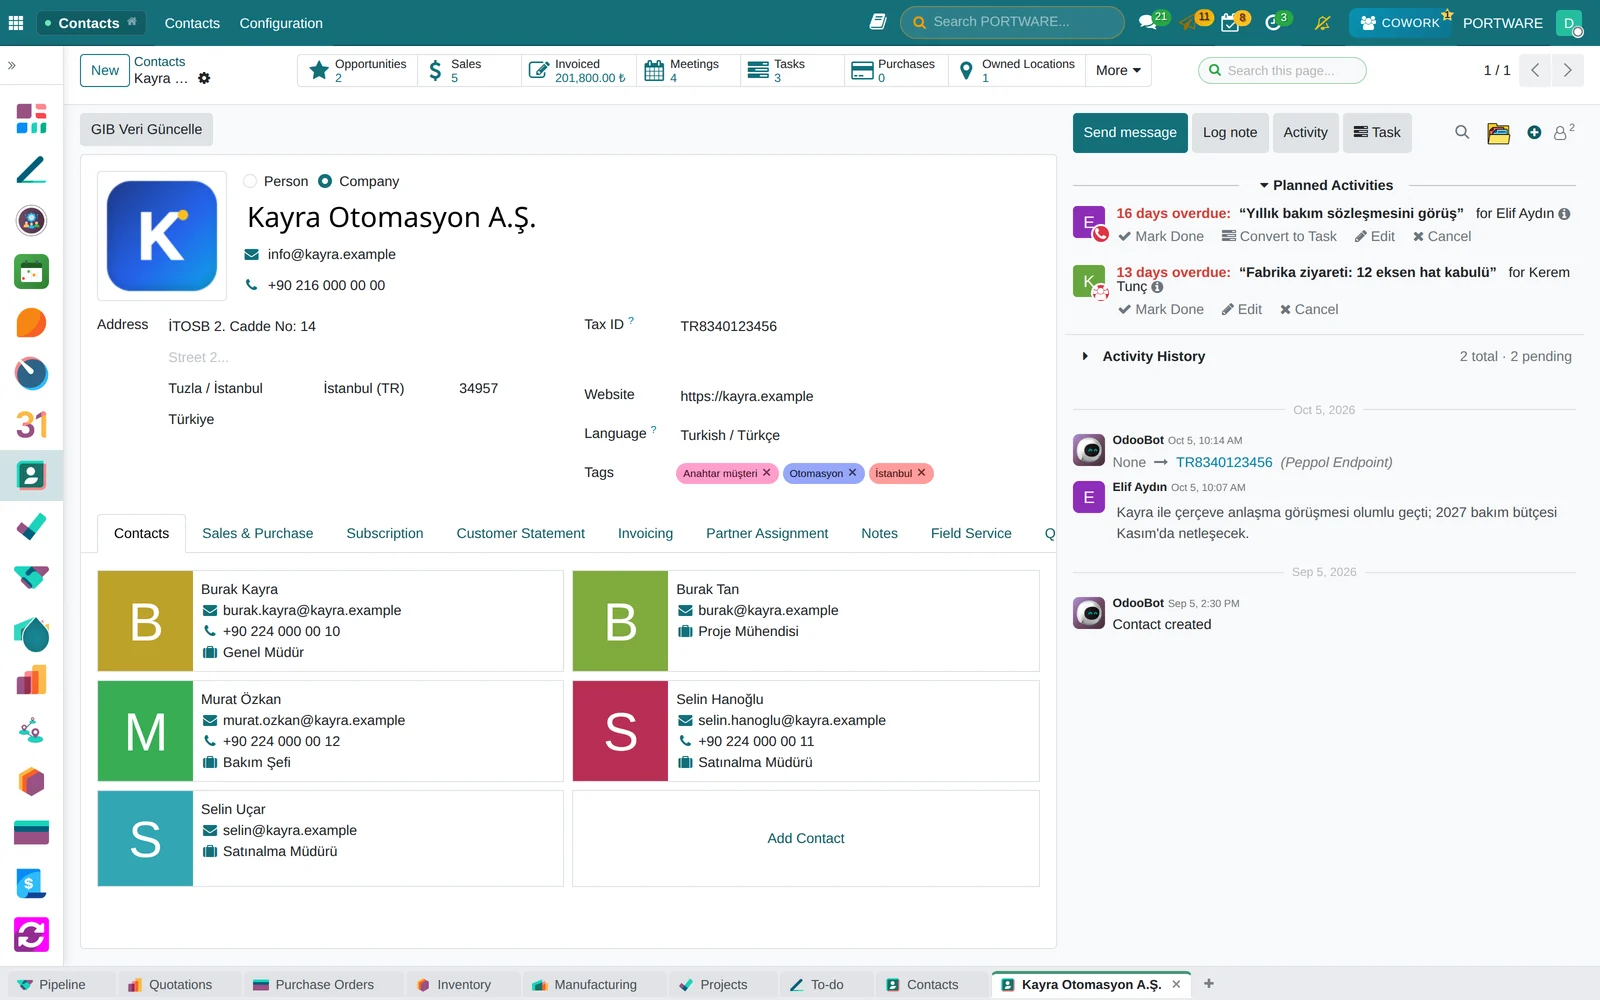The image size is (1600, 1000).
Task: Open the conversations icon with badge 21
Action: (x=1149, y=22)
